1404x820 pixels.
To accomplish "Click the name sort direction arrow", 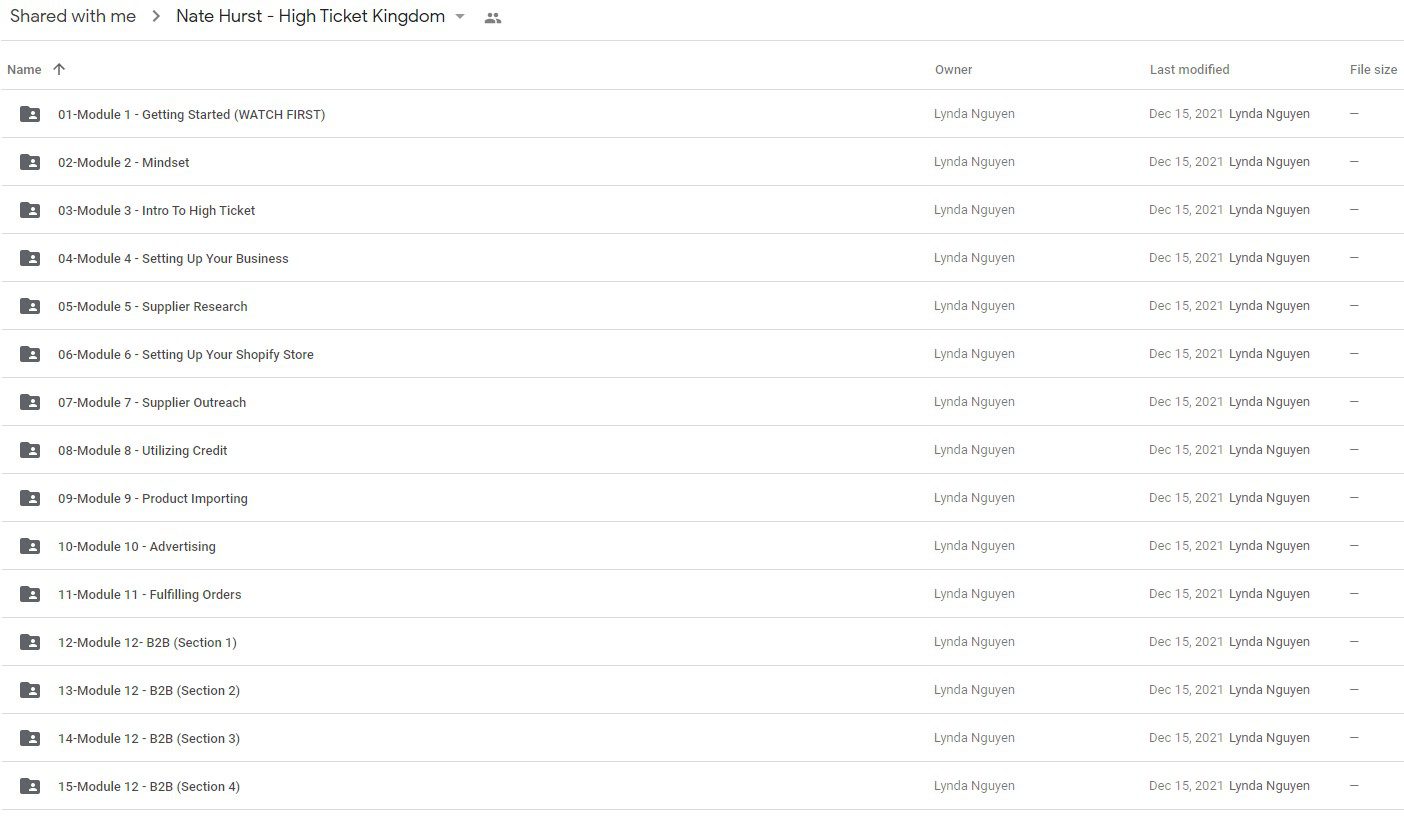I will (59, 69).
